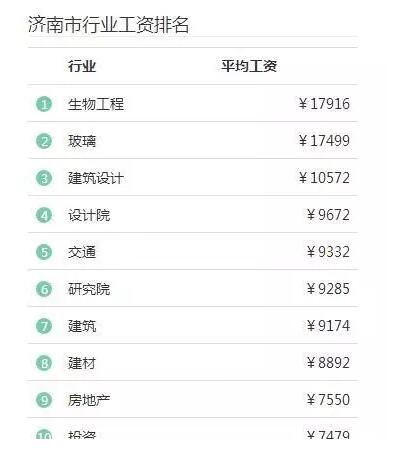397x470 pixels.
Task: Click the rank 2 circle badge
Action: point(44,141)
